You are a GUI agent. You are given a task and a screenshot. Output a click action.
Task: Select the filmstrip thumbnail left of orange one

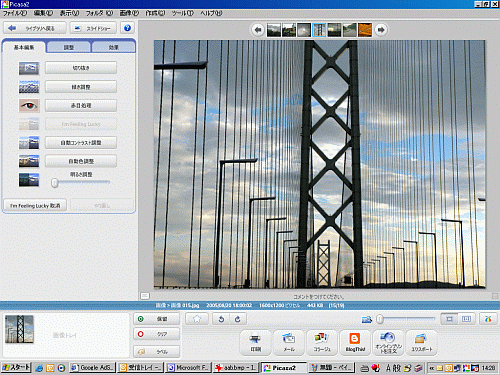[350, 30]
